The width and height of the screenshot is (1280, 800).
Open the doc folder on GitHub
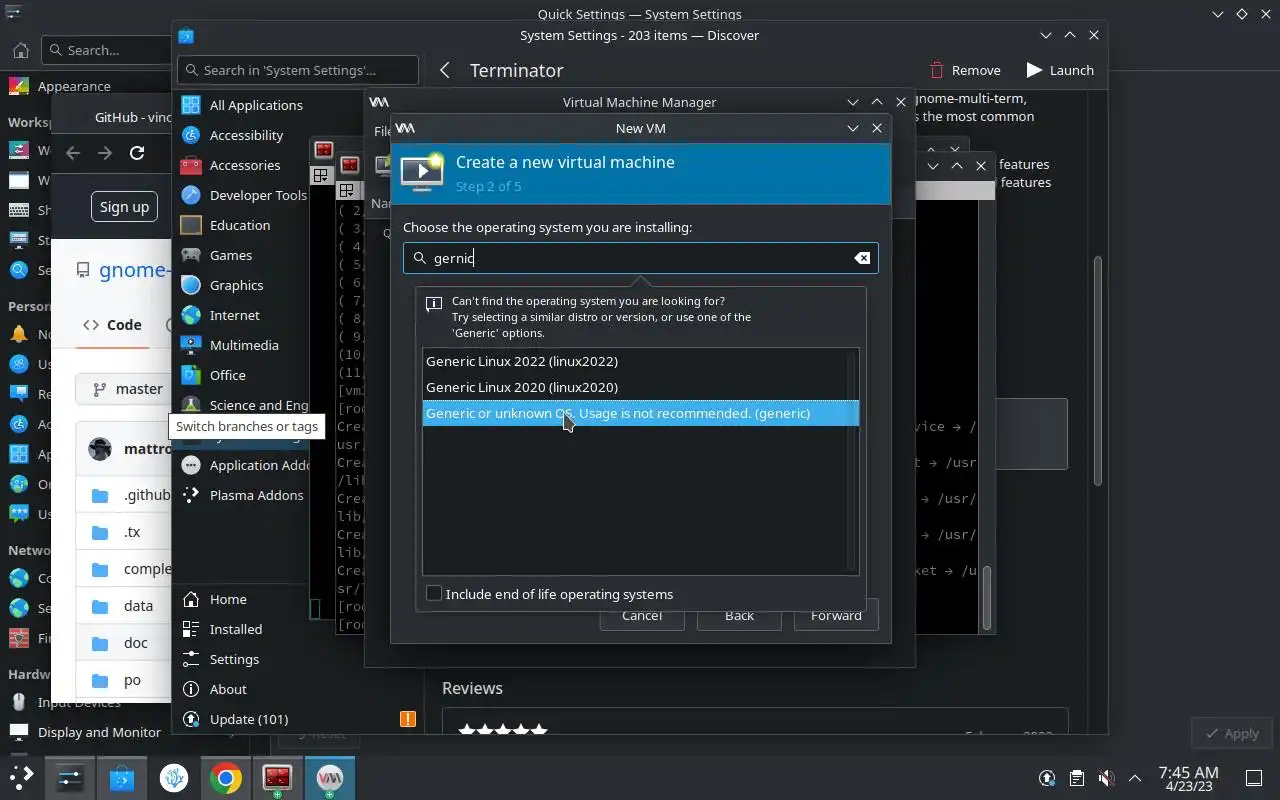point(136,643)
